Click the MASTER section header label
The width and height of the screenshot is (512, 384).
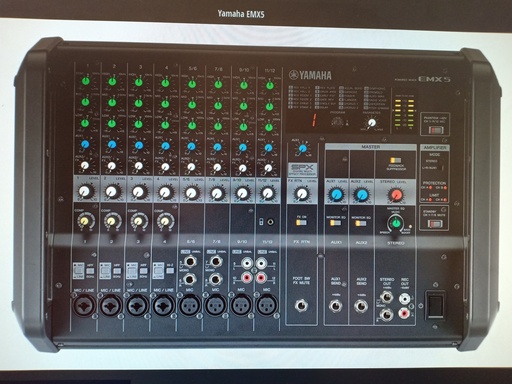(371, 147)
